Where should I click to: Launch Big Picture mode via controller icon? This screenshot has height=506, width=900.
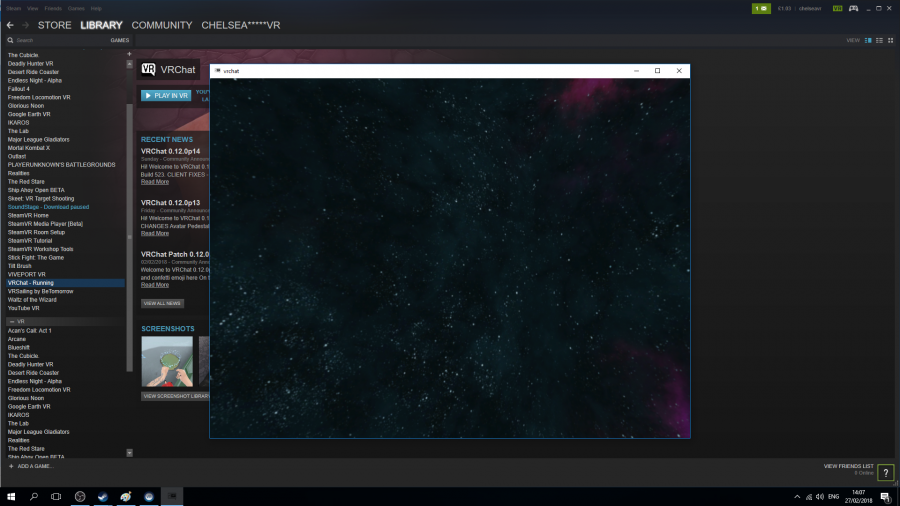[854, 9]
